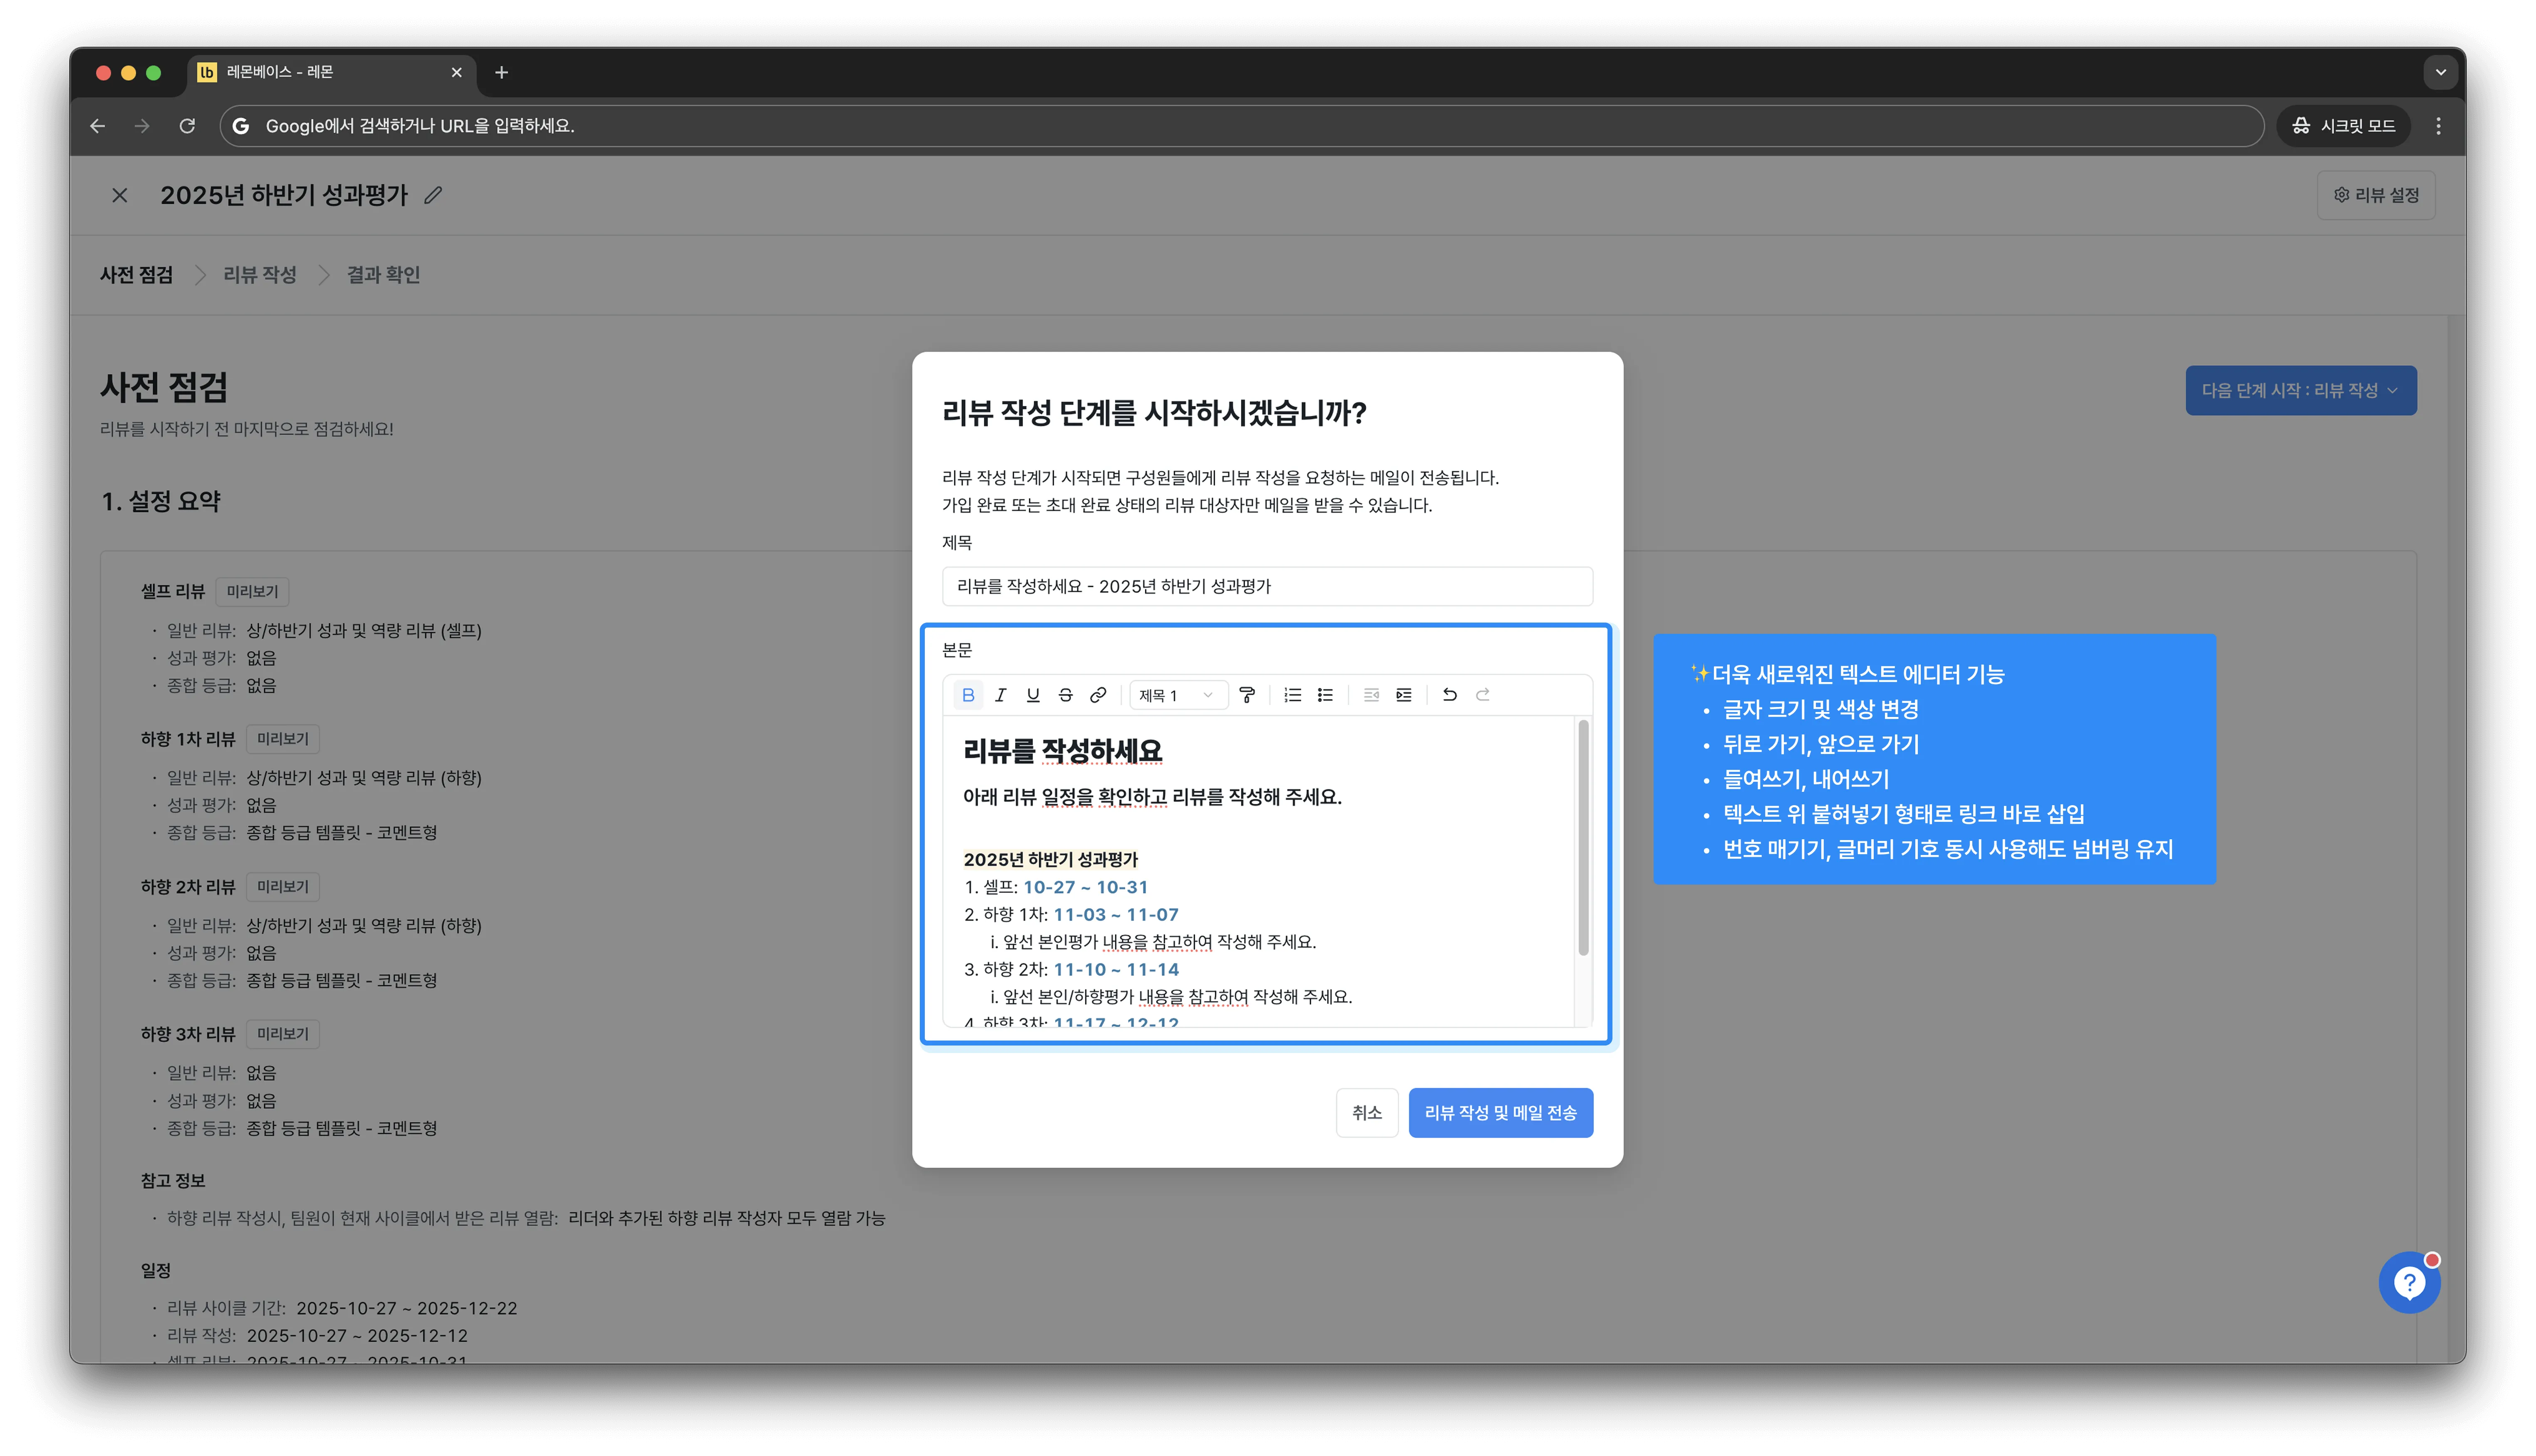2536x1456 pixels.
Task: Outdent the selected line
Action: [1371, 695]
